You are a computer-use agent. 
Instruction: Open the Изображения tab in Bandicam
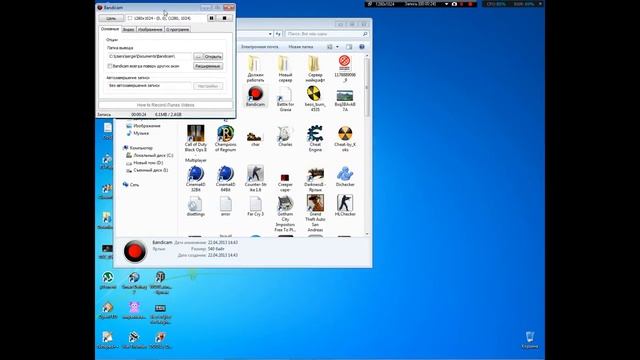pyautogui.click(x=150, y=29)
